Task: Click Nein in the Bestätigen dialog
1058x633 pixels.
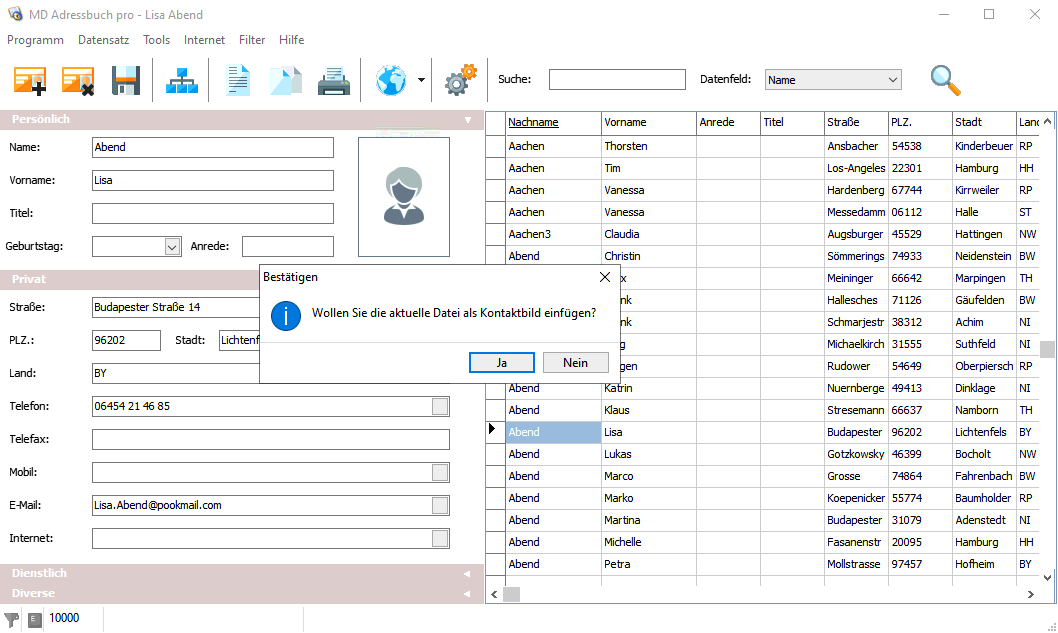Action: [x=575, y=363]
